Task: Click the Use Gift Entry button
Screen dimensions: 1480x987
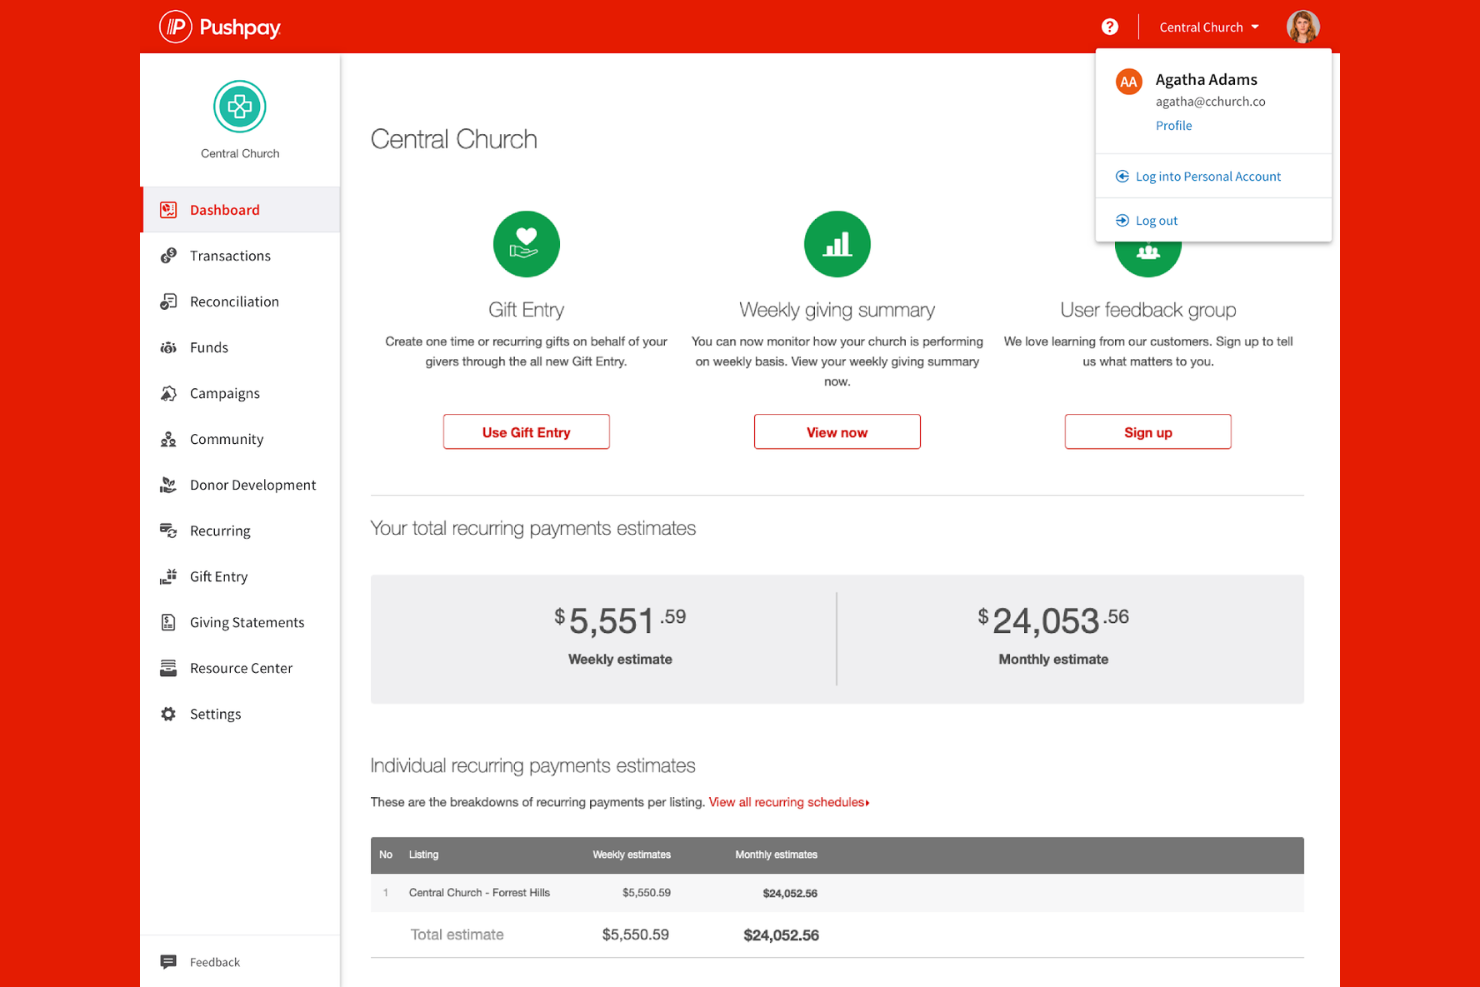Action: point(526,431)
